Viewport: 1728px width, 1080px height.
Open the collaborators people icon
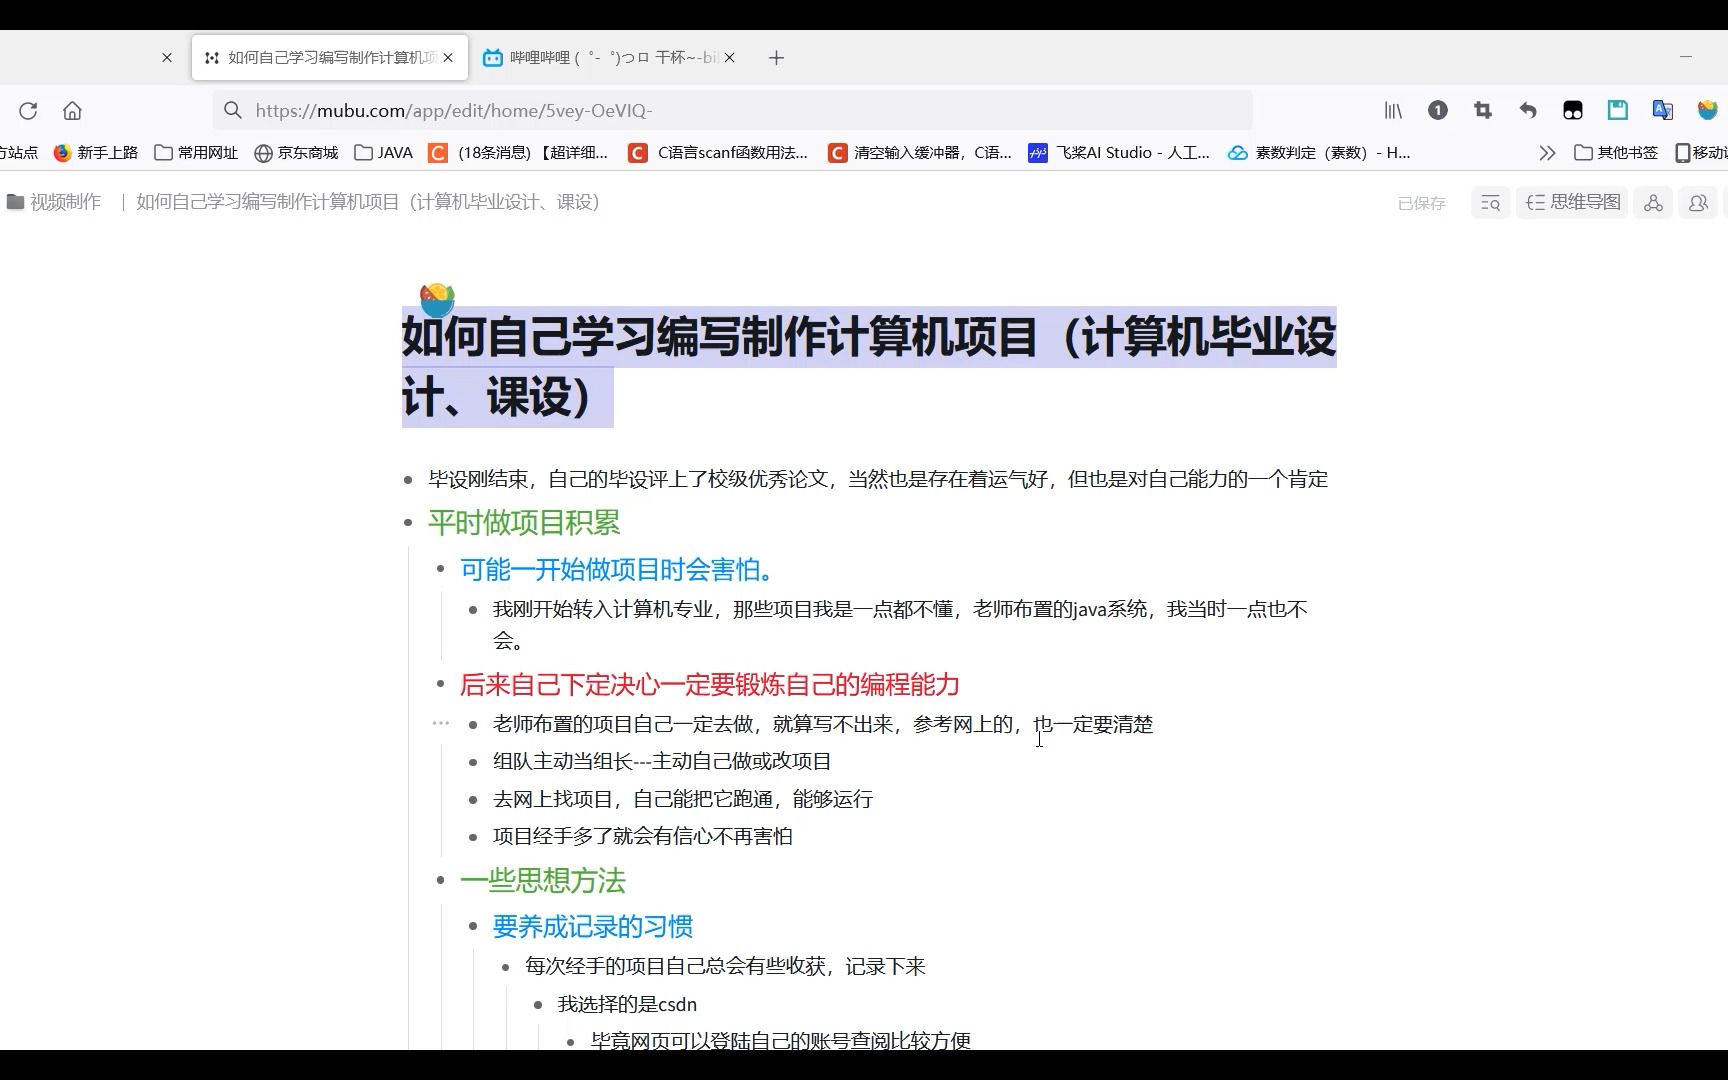pos(1698,203)
